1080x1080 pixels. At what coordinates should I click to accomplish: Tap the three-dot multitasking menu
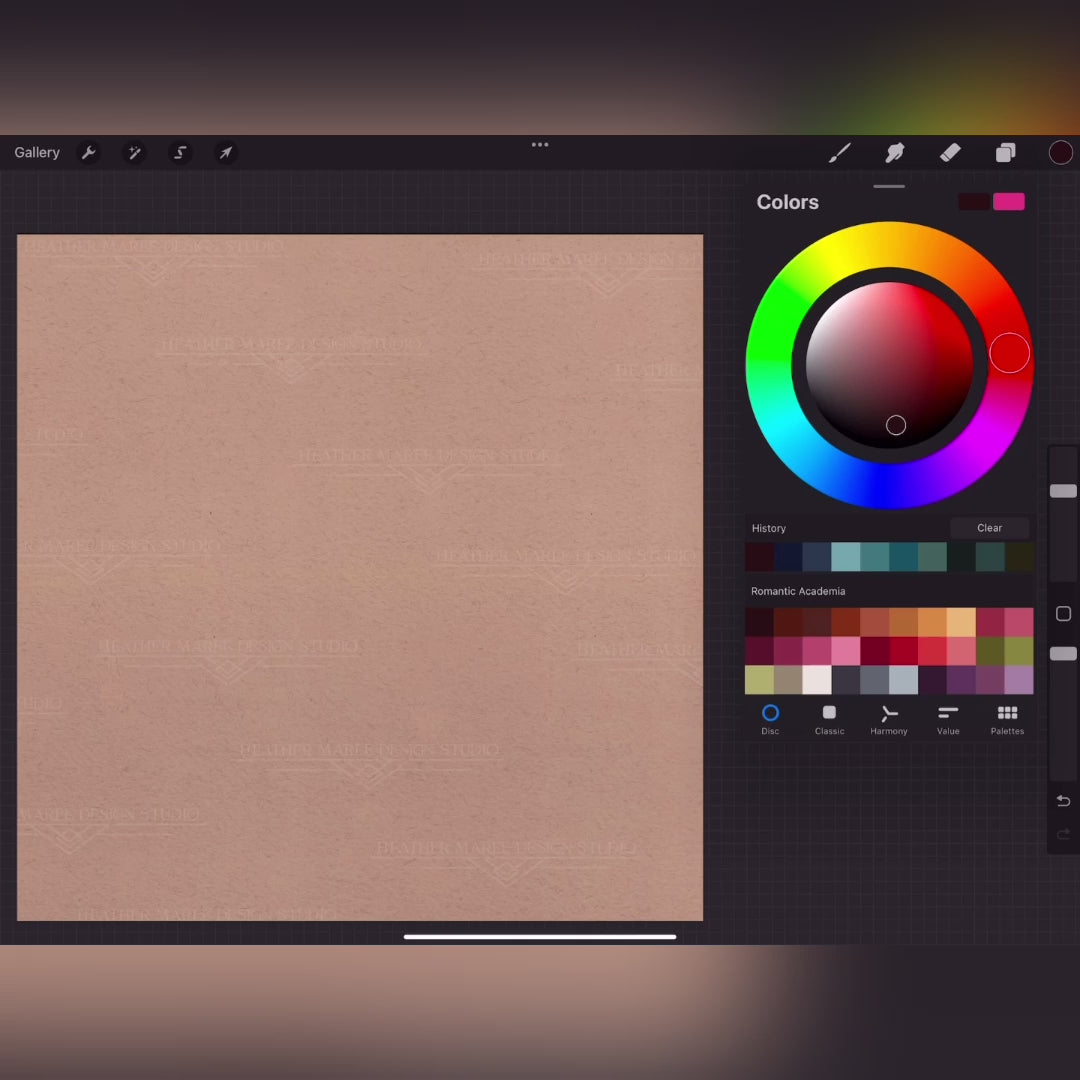click(x=540, y=145)
